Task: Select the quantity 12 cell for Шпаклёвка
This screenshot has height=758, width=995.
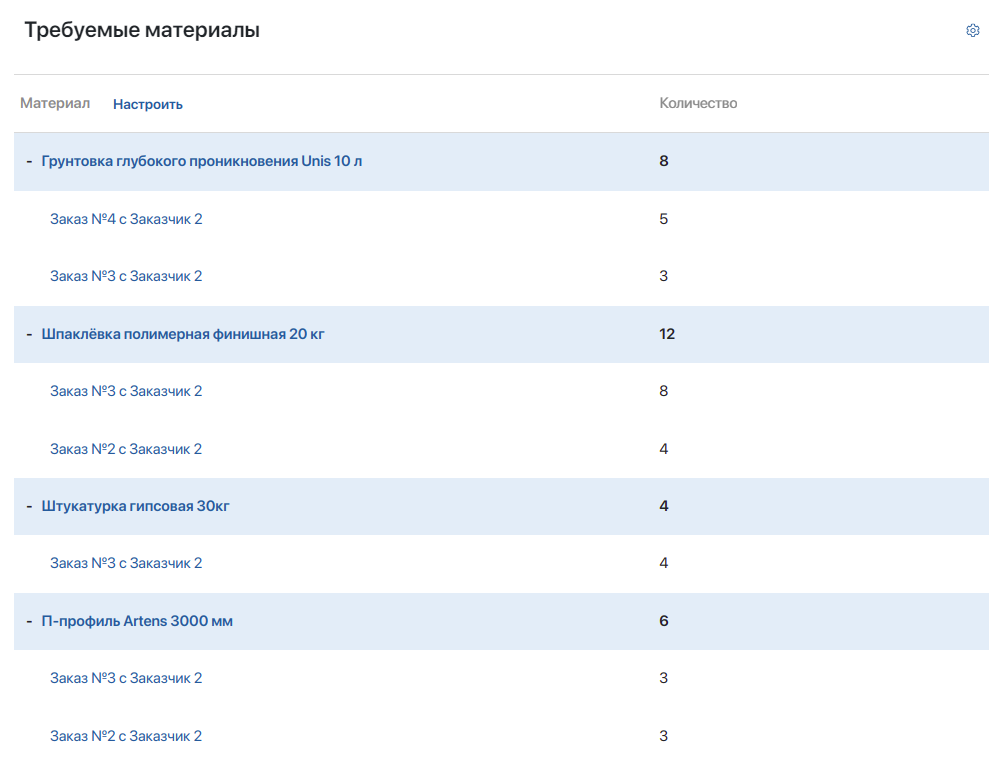Action: (x=667, y=334)
